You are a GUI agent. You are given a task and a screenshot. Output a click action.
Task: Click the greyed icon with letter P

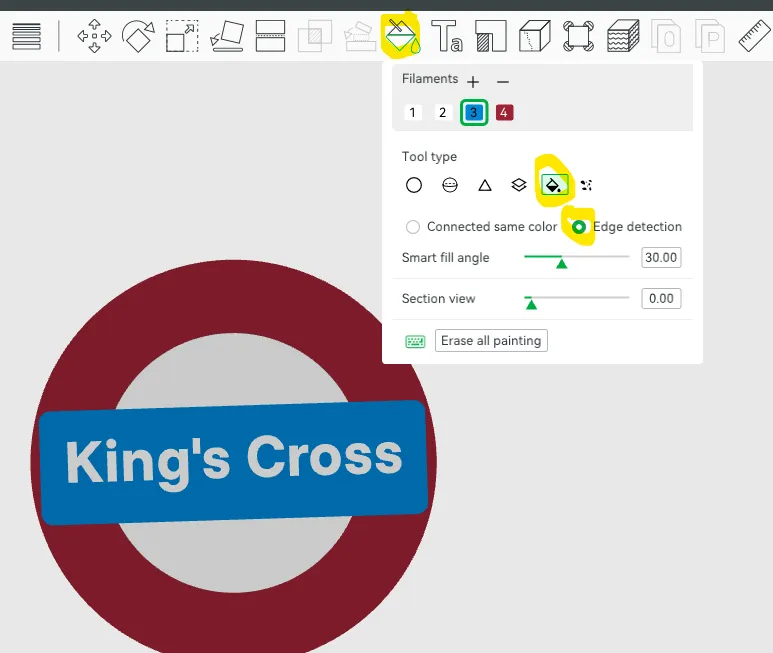point(710,36)
